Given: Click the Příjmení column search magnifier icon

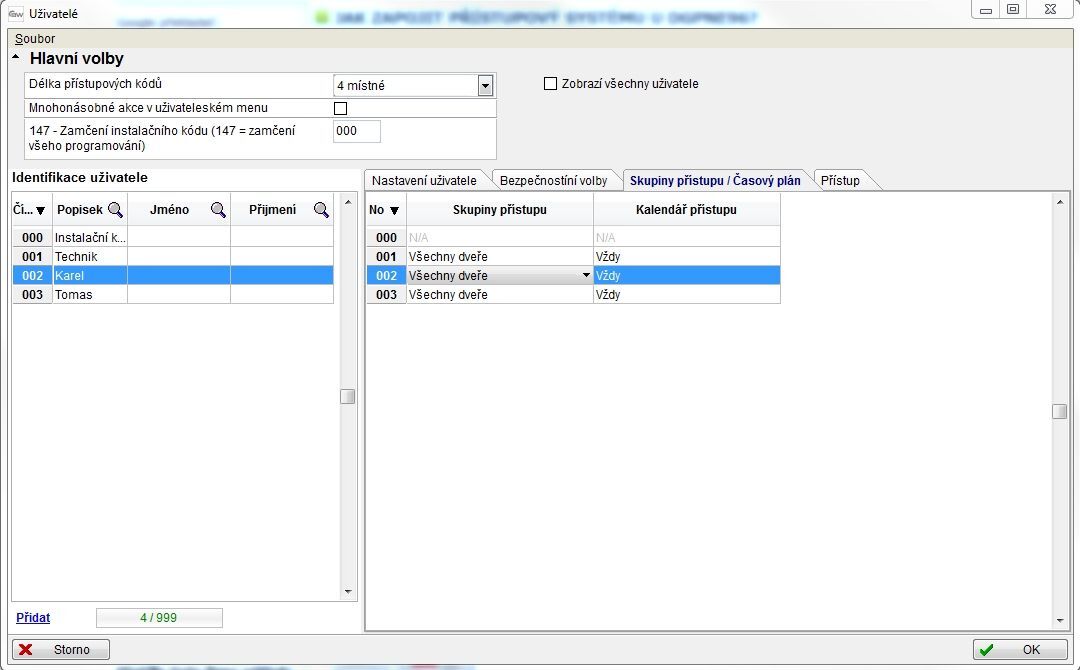Looking at the screenshot, I should point(321,210).
